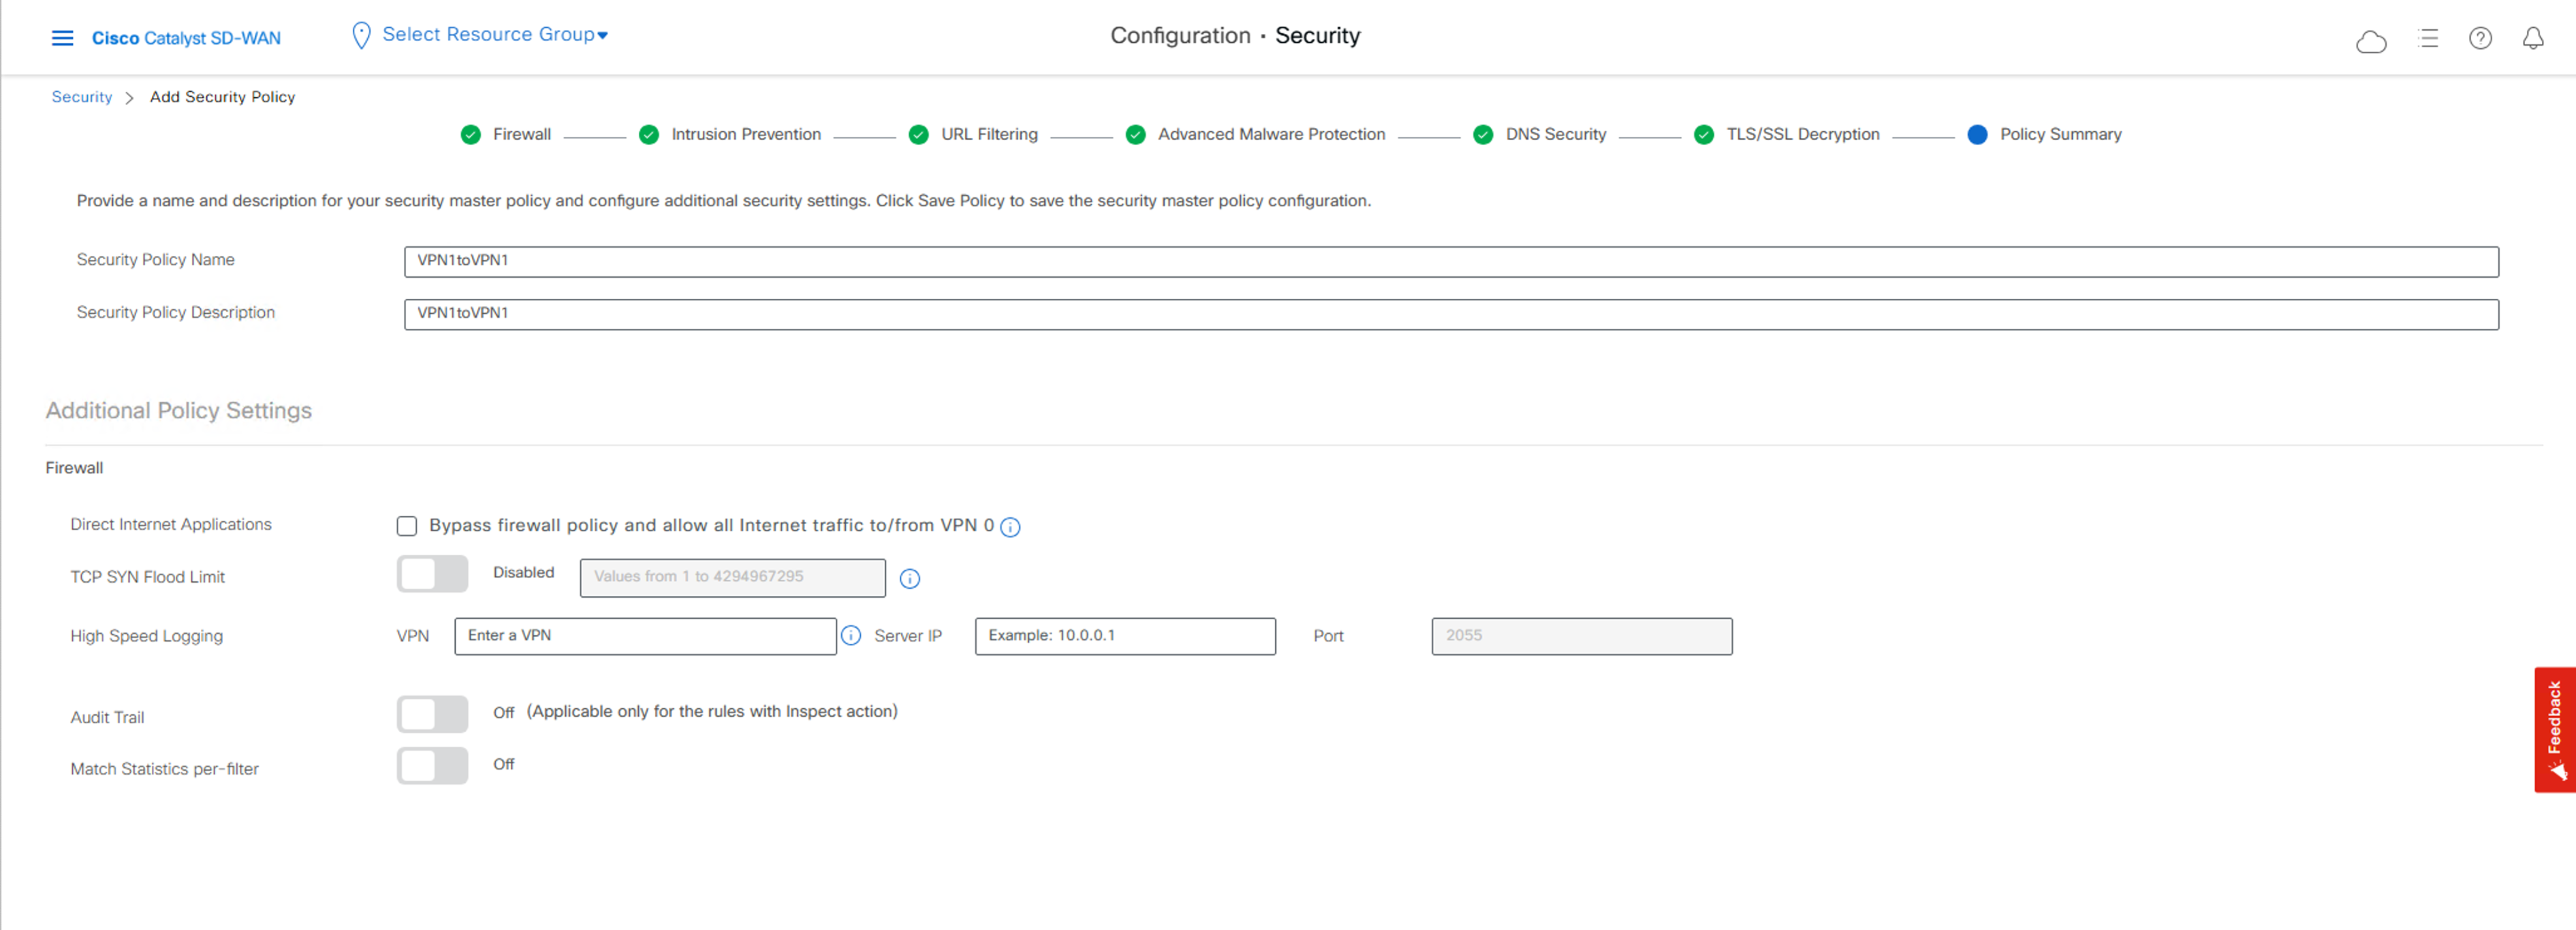Click the cloud status icon

click(x=2370, y=41)
